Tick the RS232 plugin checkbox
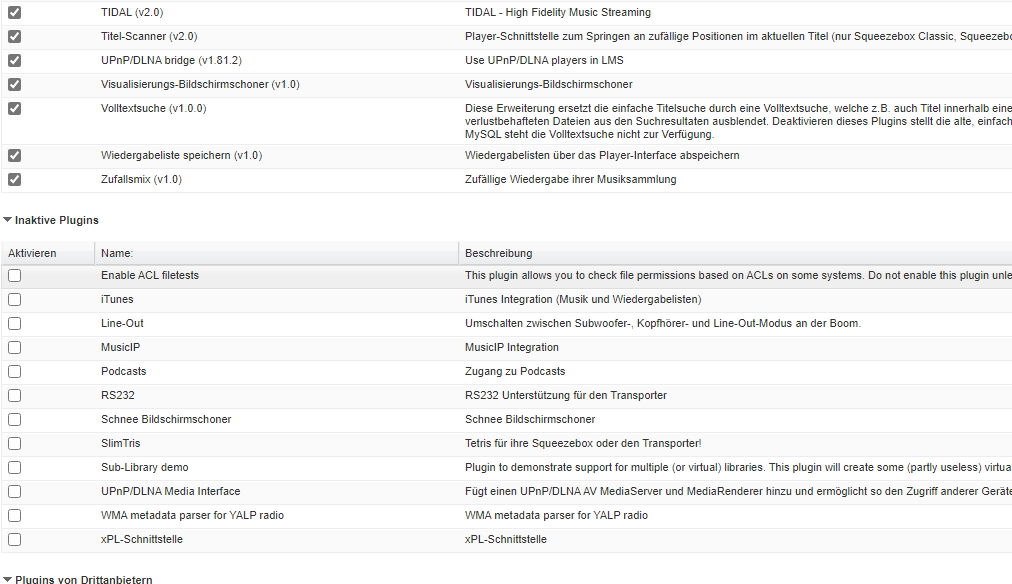This screenshot has height=584, width=1012. pos(14,396)
